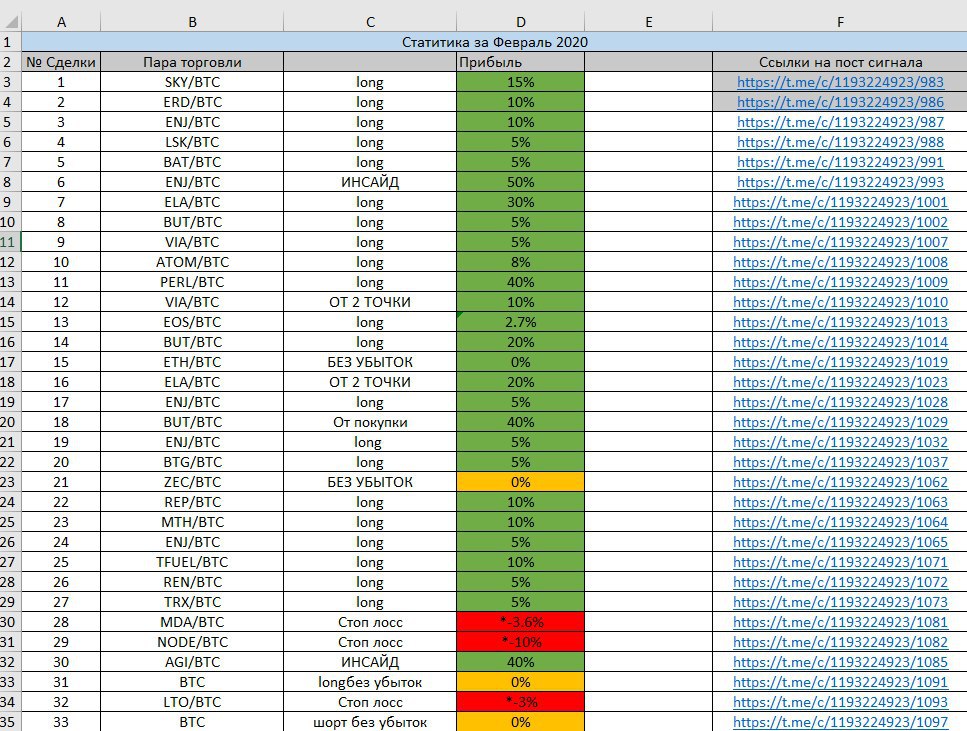Click the Ссылки на пост сигнала header

[840, 62]
